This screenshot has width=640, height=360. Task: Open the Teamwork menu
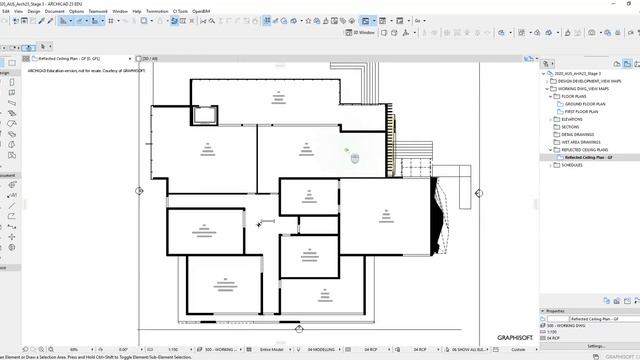(x=98, y=11)
